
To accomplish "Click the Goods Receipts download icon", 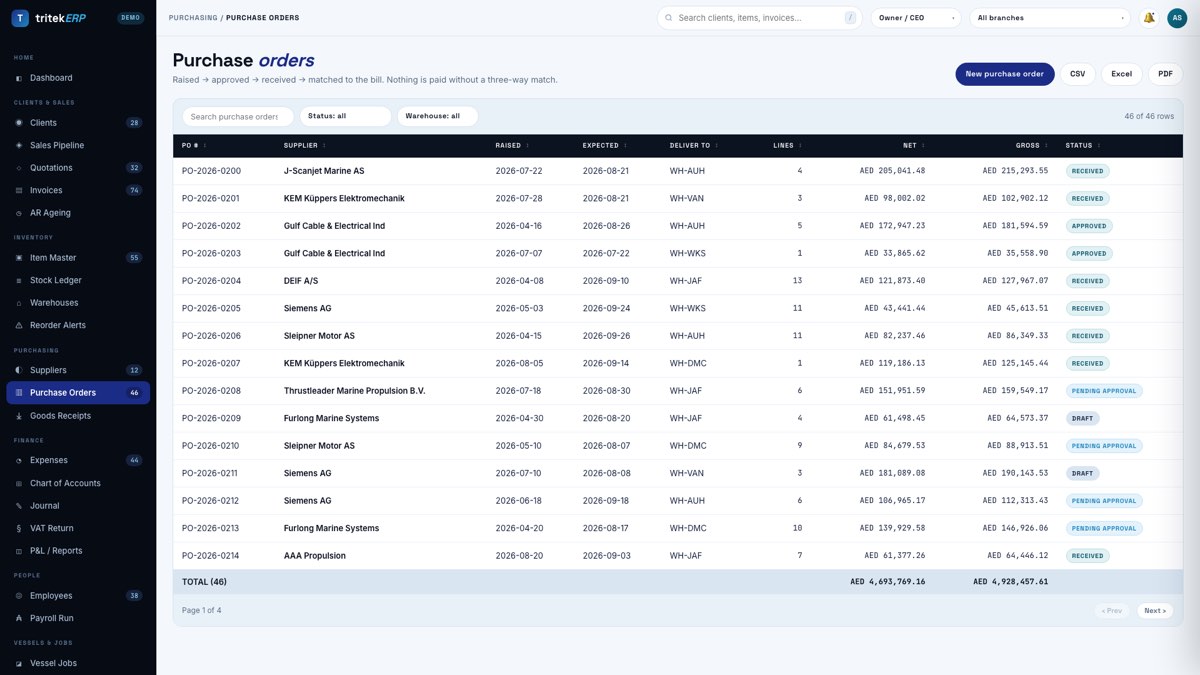I will [19, 416].
